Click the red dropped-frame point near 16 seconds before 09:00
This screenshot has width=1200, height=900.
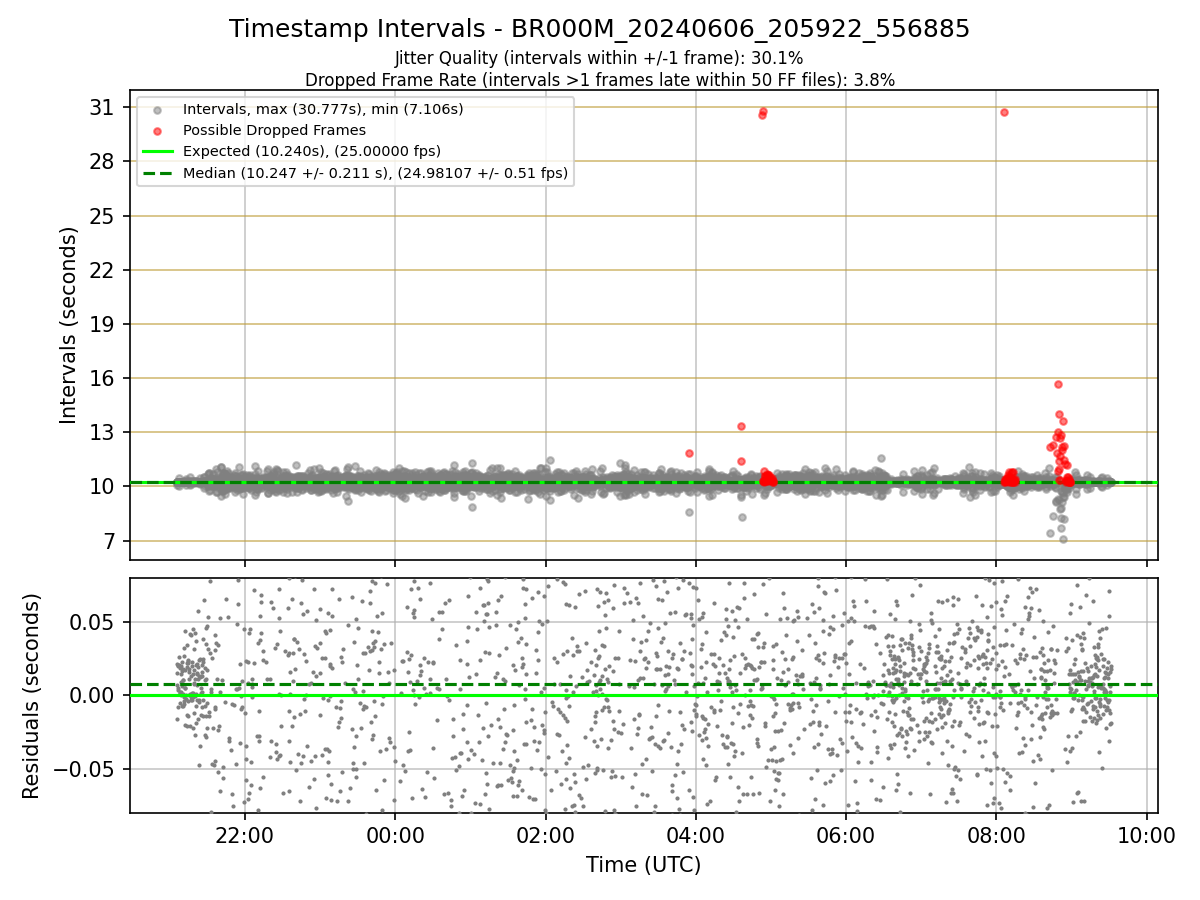pos(1058,384)
